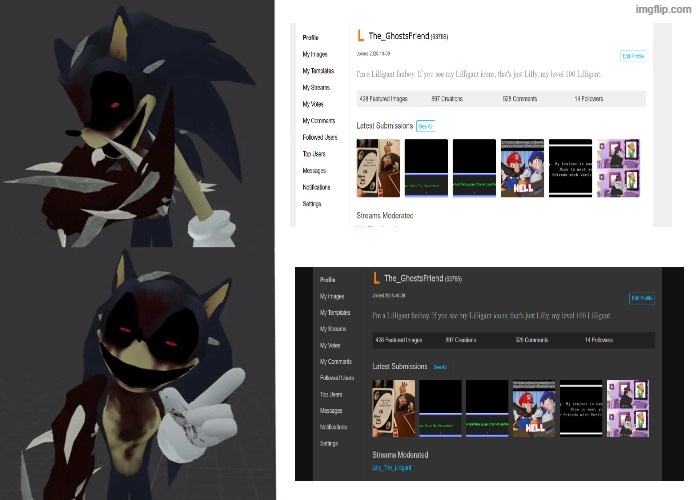
Task: Open My Comments in the dark-mode sidebar
Action: [336, 361]
